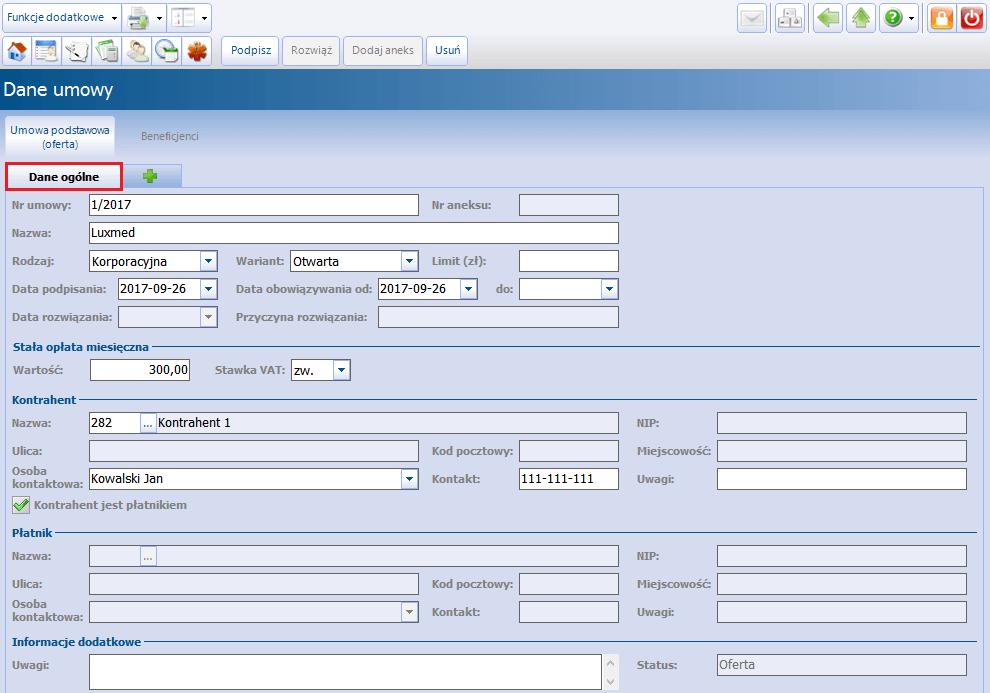Click the Nr umowy field with 1/2017
The width and height of the screenshot is (990, 693).
point(254,204)
